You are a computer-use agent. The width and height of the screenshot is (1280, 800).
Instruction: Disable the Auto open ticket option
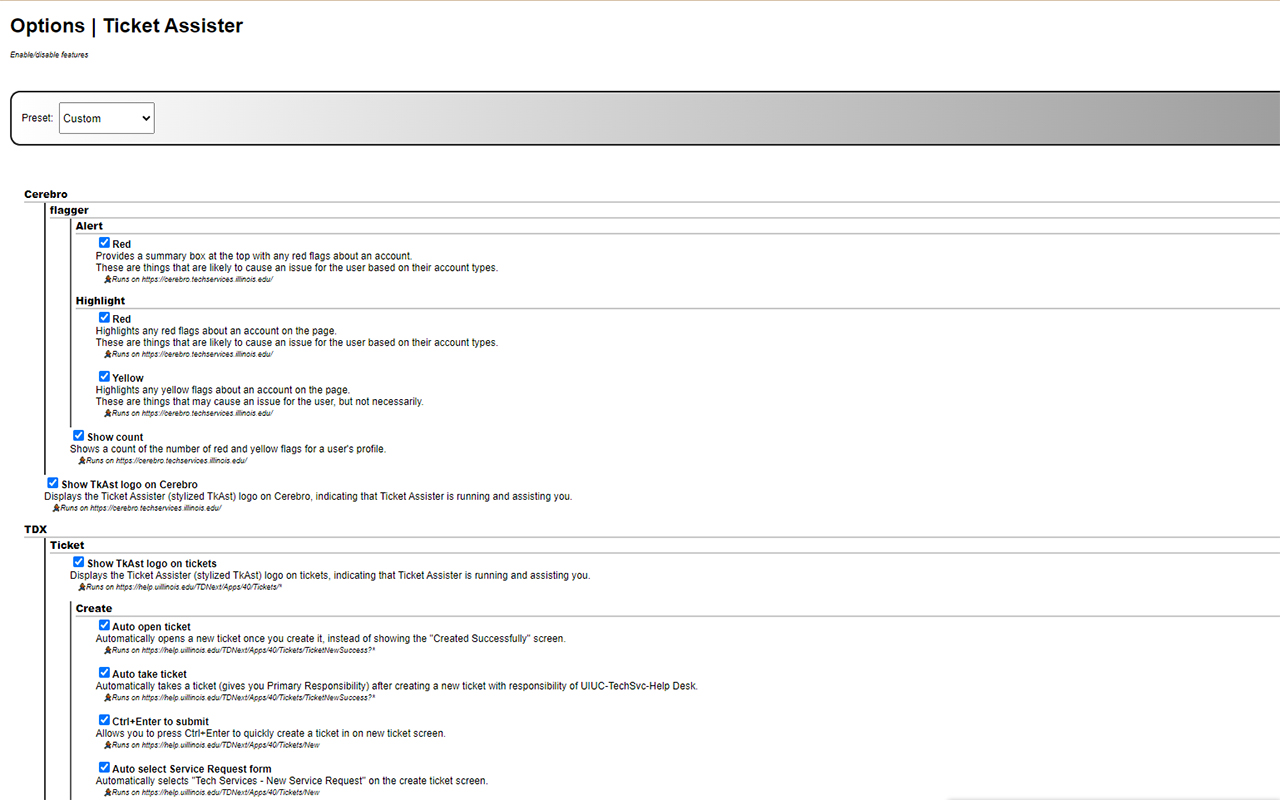click(x=104, y=626)
